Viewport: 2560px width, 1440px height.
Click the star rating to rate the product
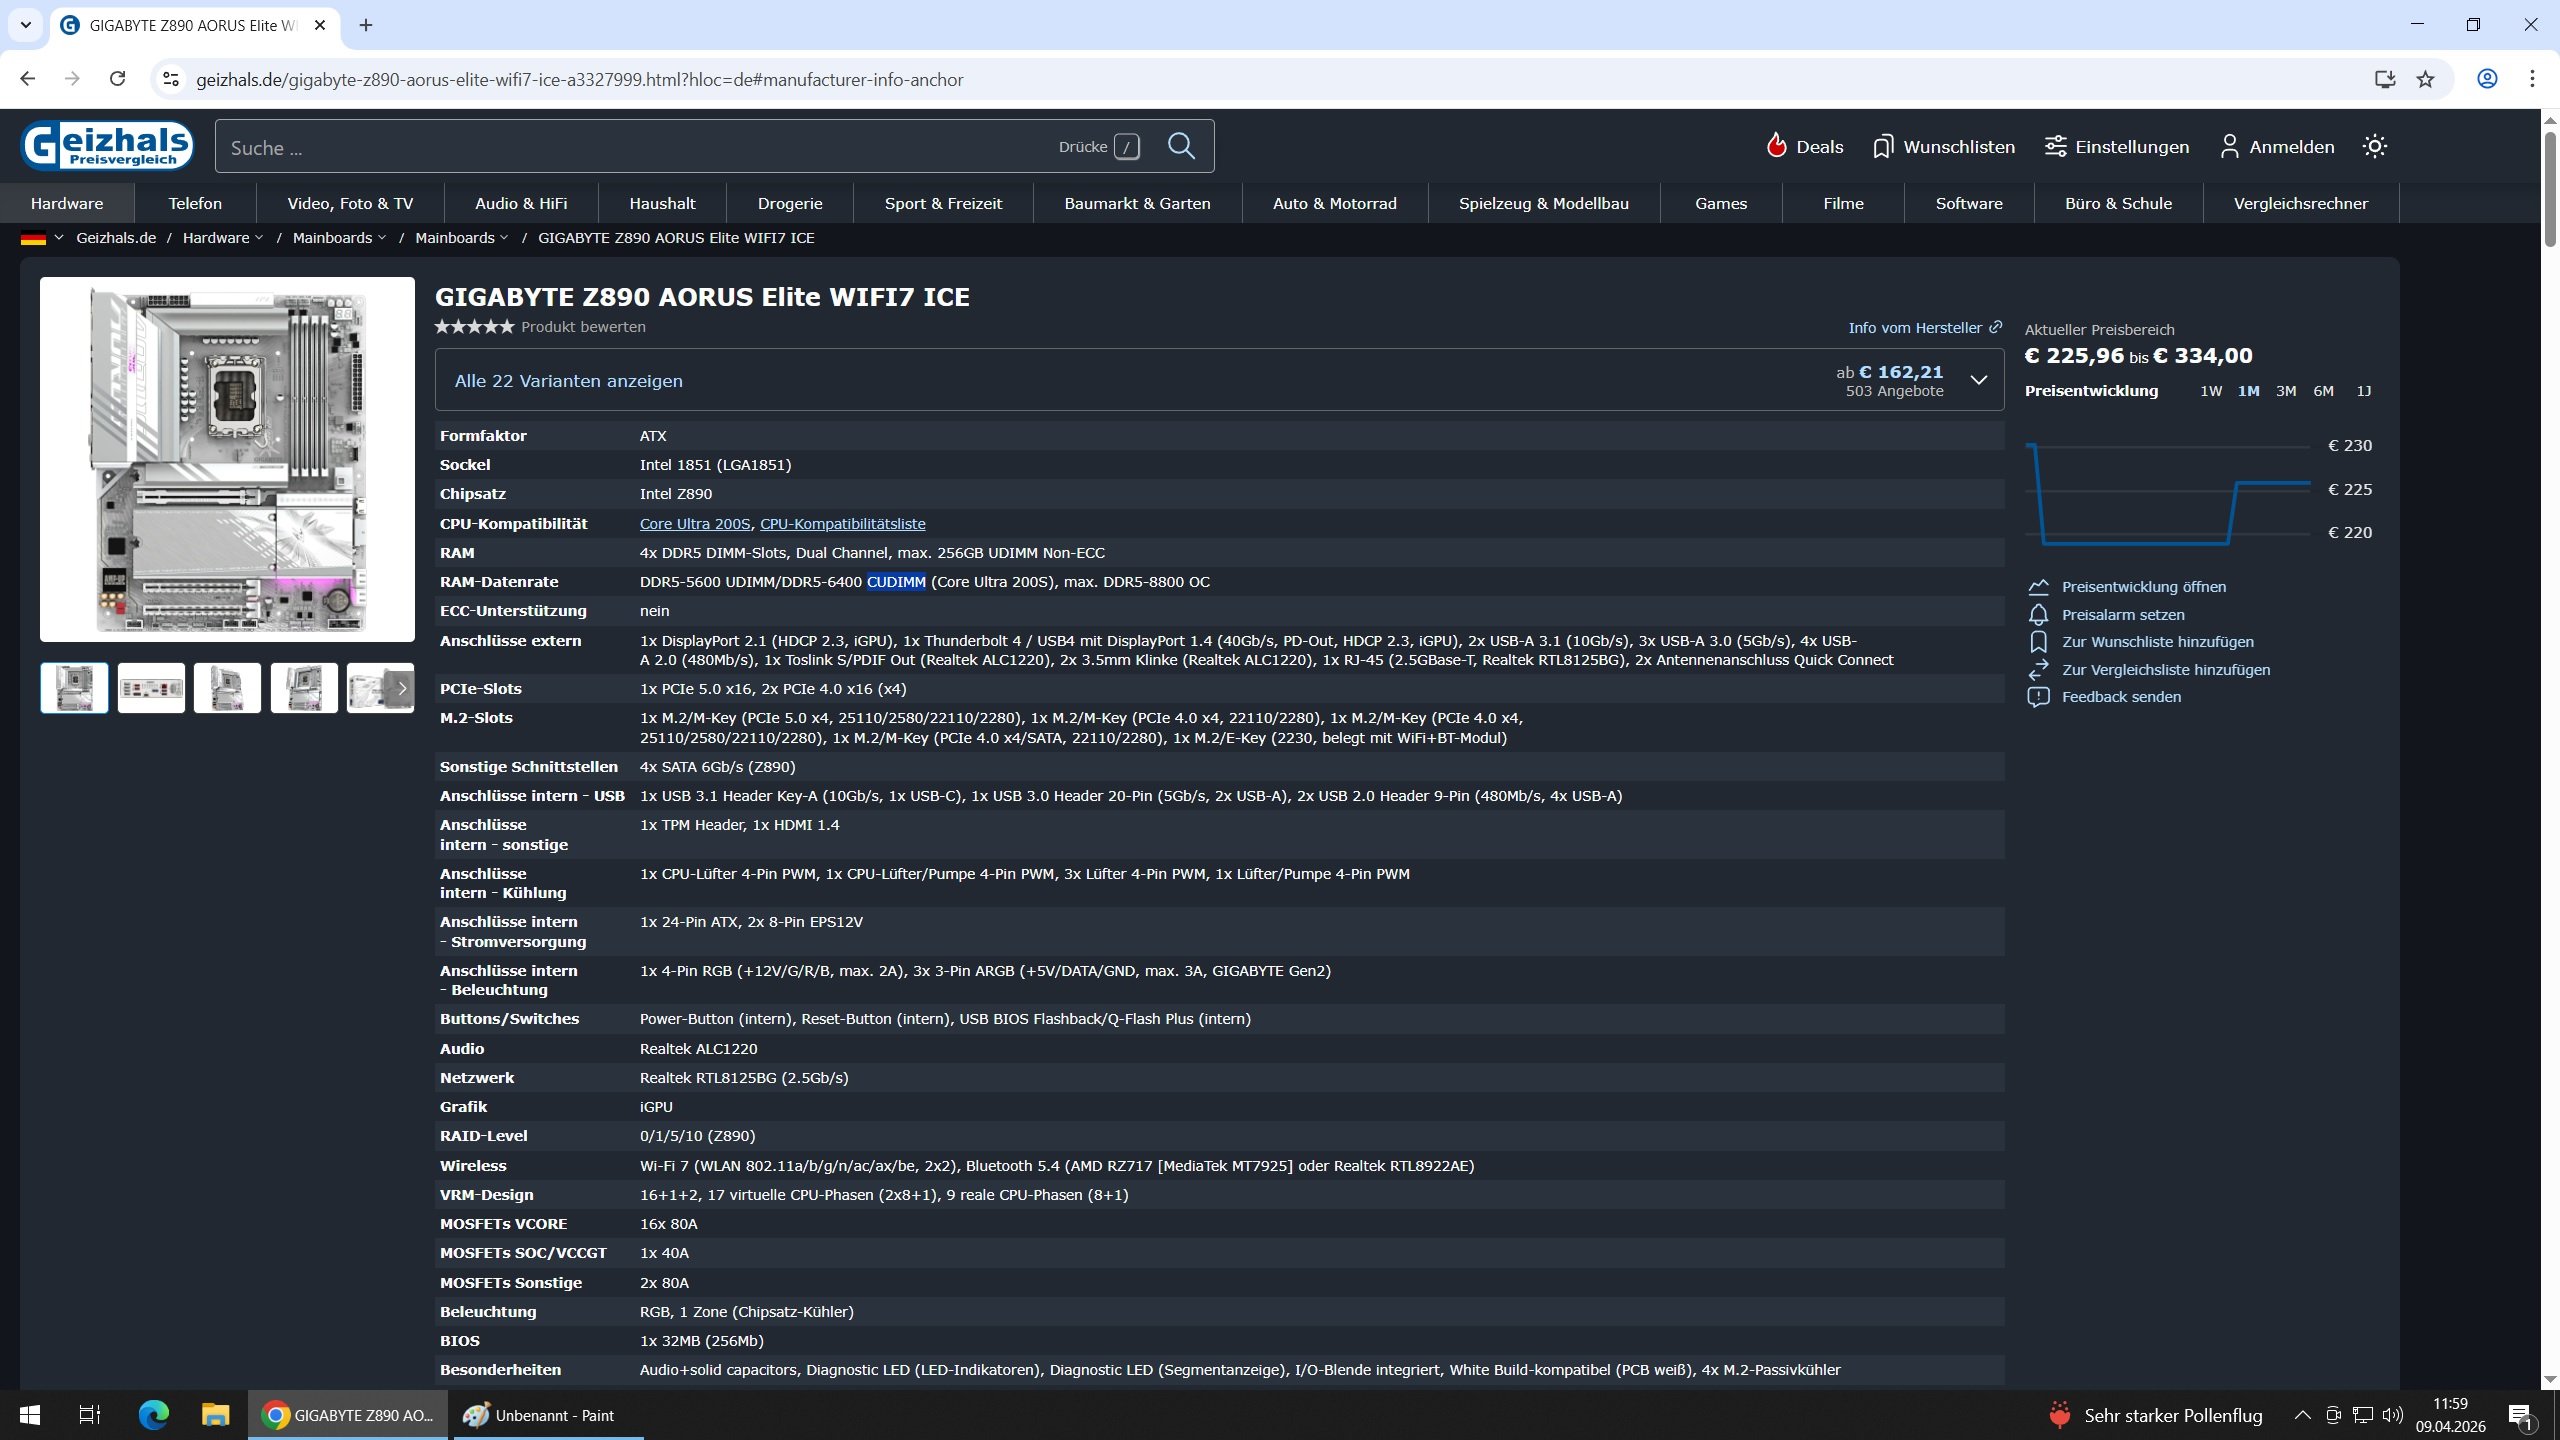click(474, 327)
